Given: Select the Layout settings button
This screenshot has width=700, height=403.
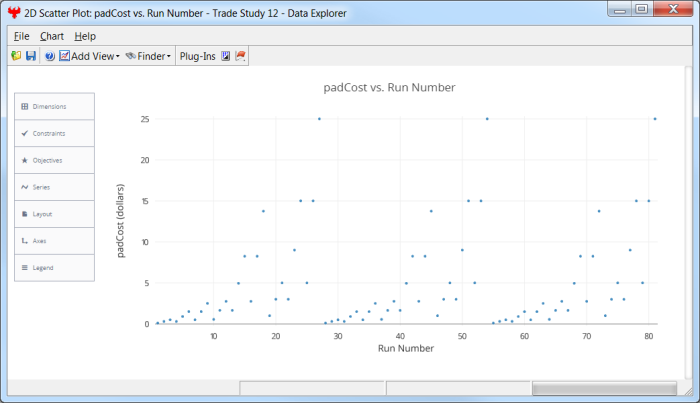Looking at the screenshot, I should 55,214.
